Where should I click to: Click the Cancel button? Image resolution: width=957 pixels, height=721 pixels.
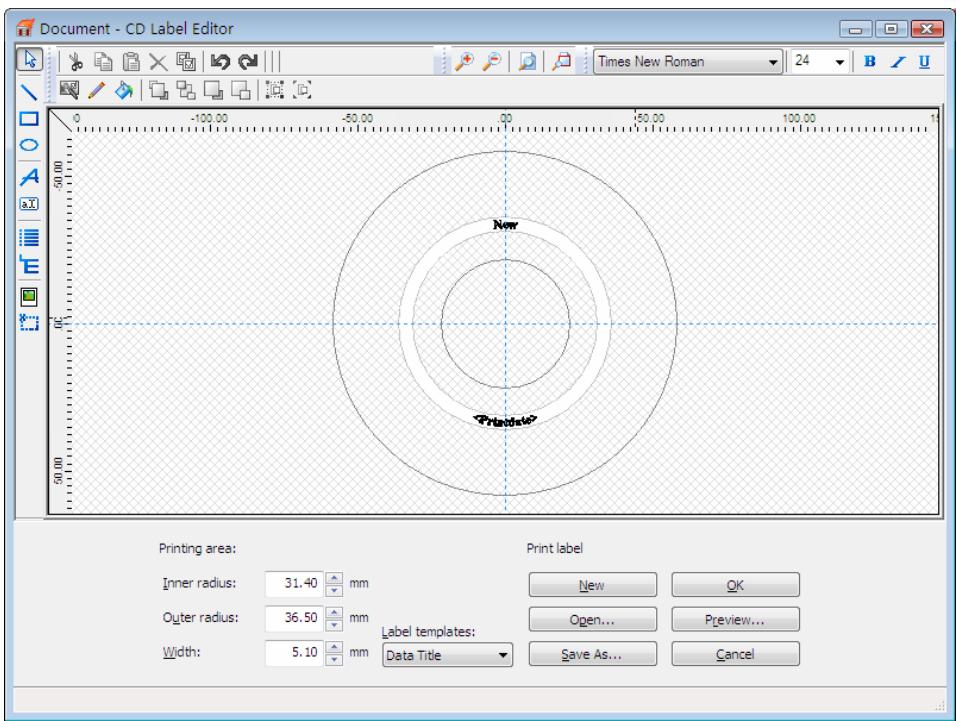click(x=735, y=654)
